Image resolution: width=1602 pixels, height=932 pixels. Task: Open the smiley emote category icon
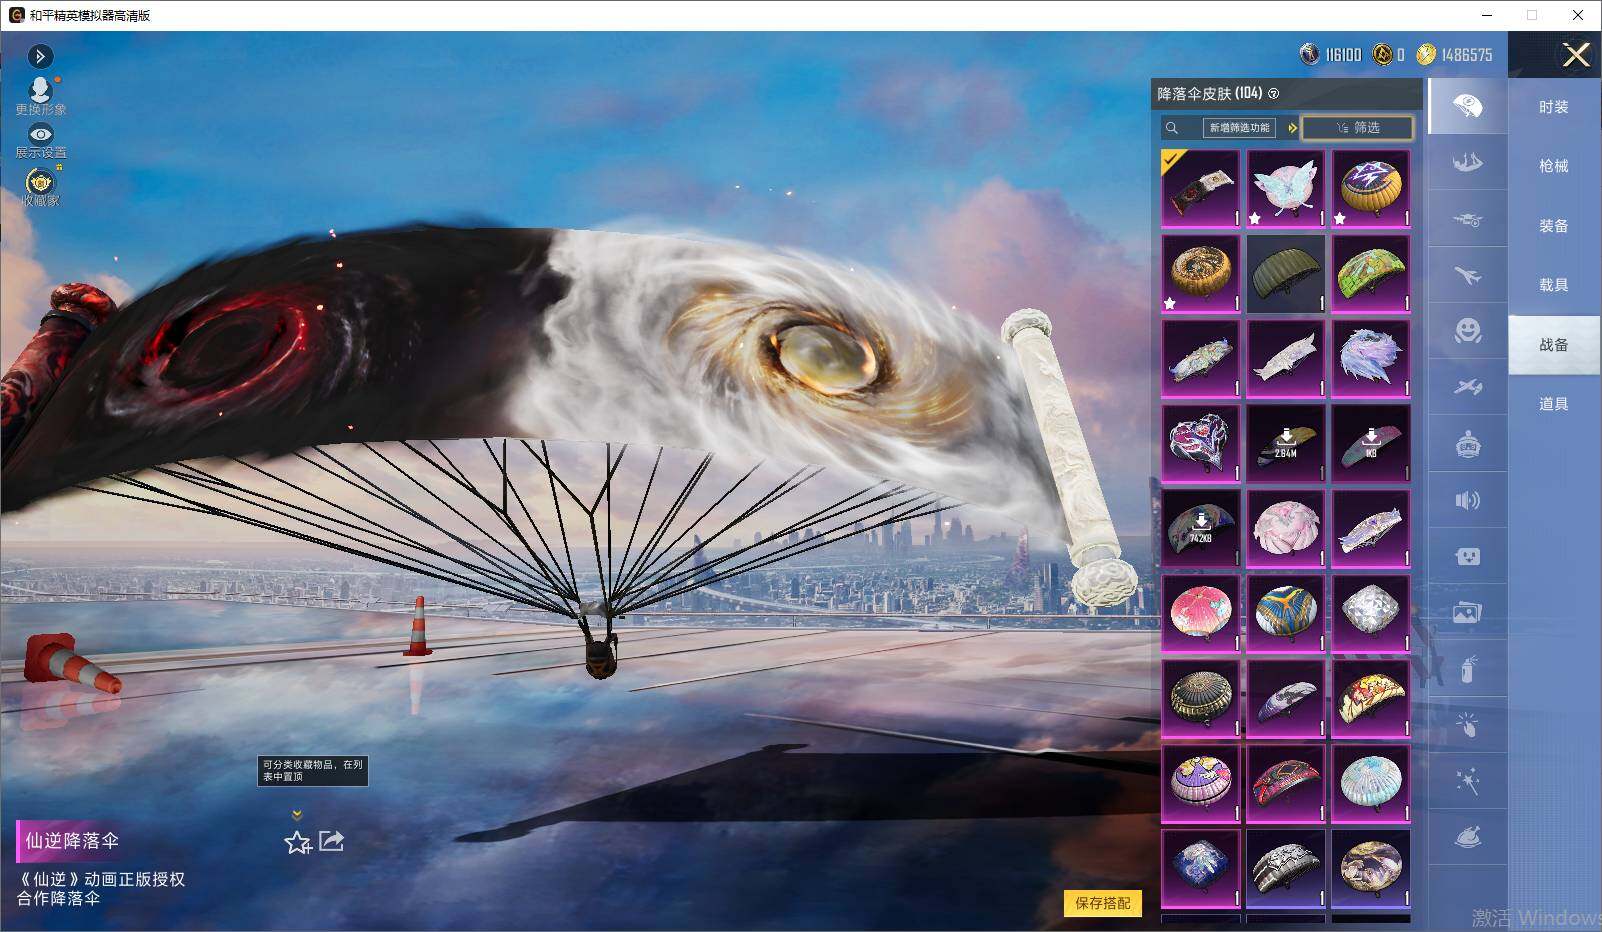click(1467, 331)
